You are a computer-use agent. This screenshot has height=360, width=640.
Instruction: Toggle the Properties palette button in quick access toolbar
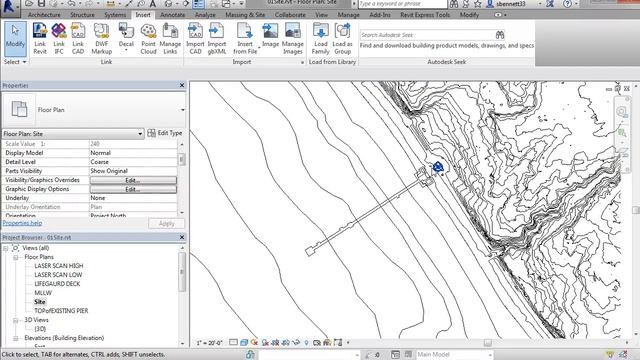click(198, 4)
